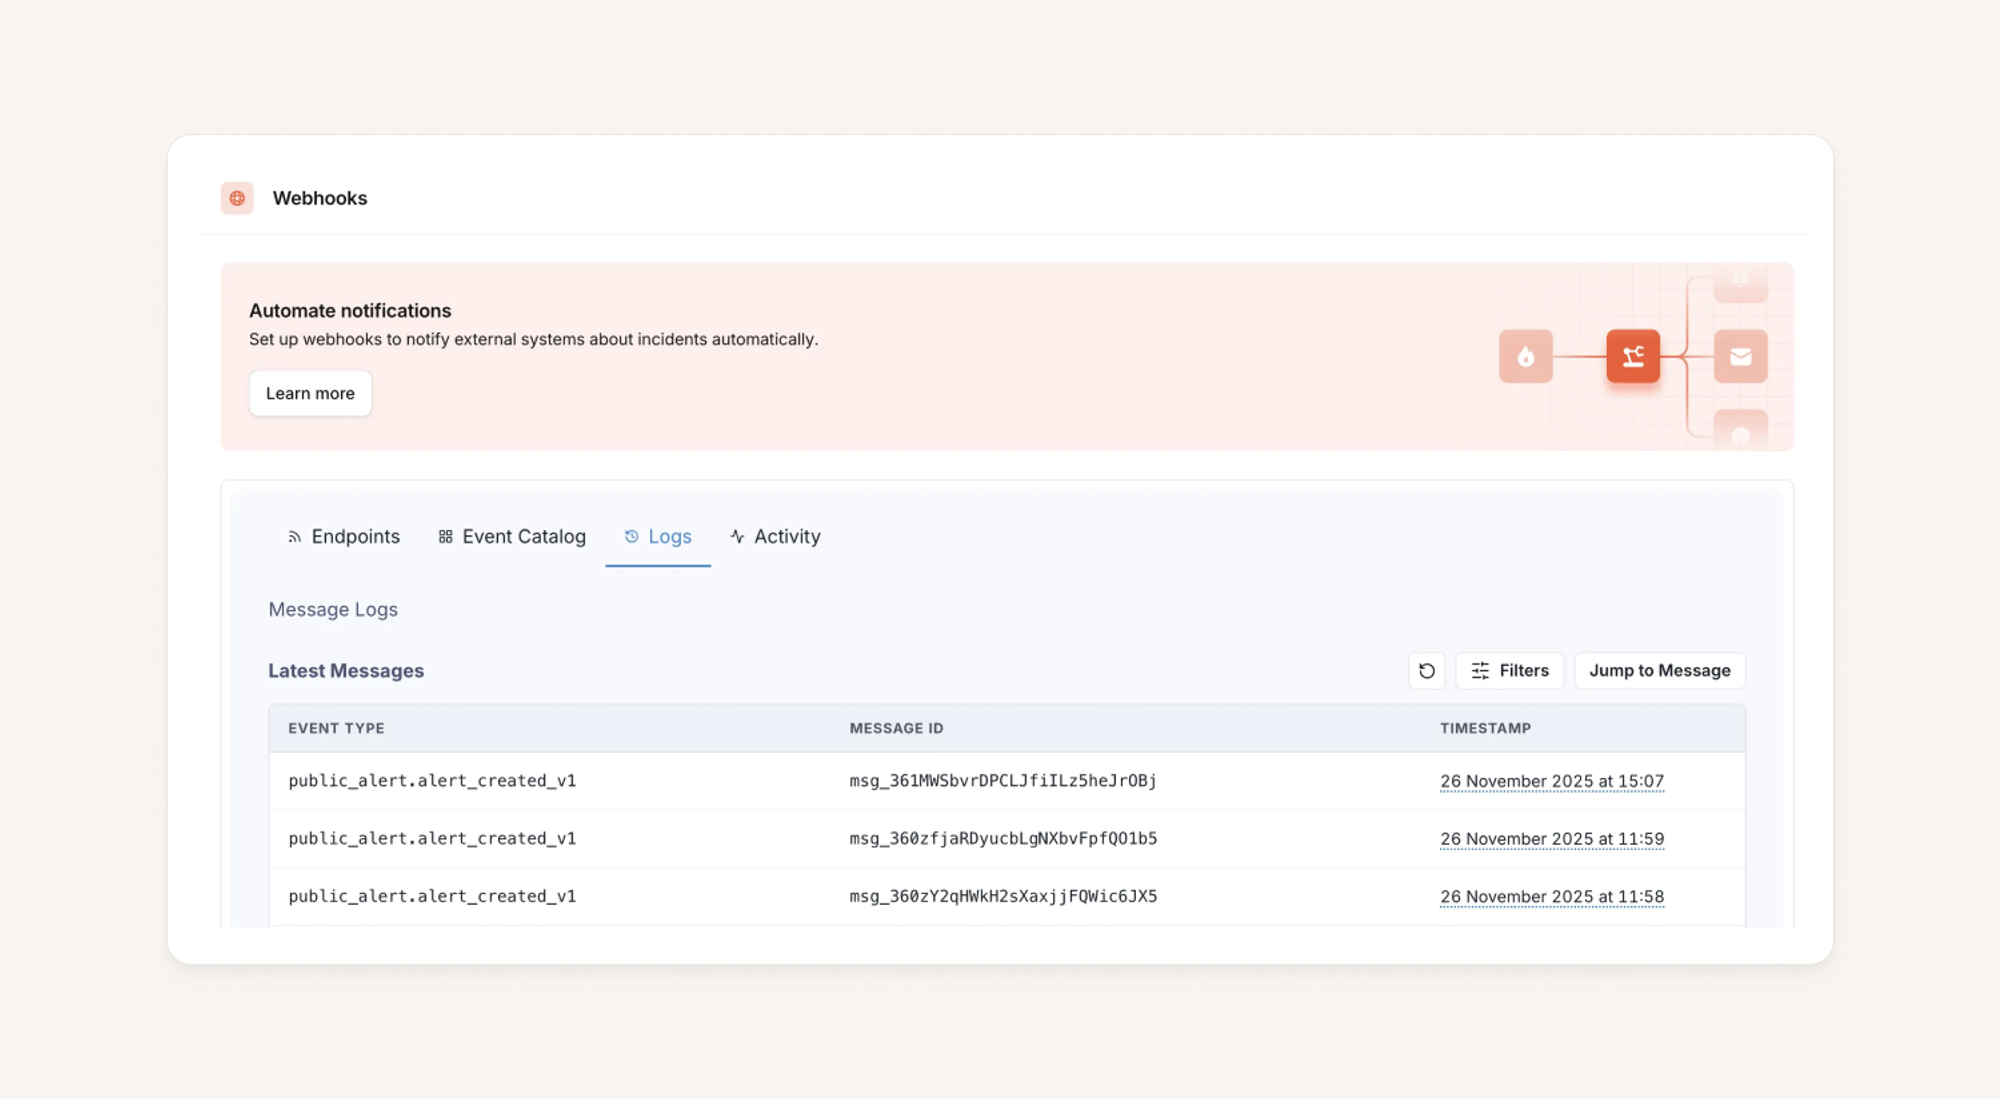Image resolution: width=2000 pixels, height=1099 pixels.
Task: Click the orange webhook node icon
Action: click(1633, 357)
